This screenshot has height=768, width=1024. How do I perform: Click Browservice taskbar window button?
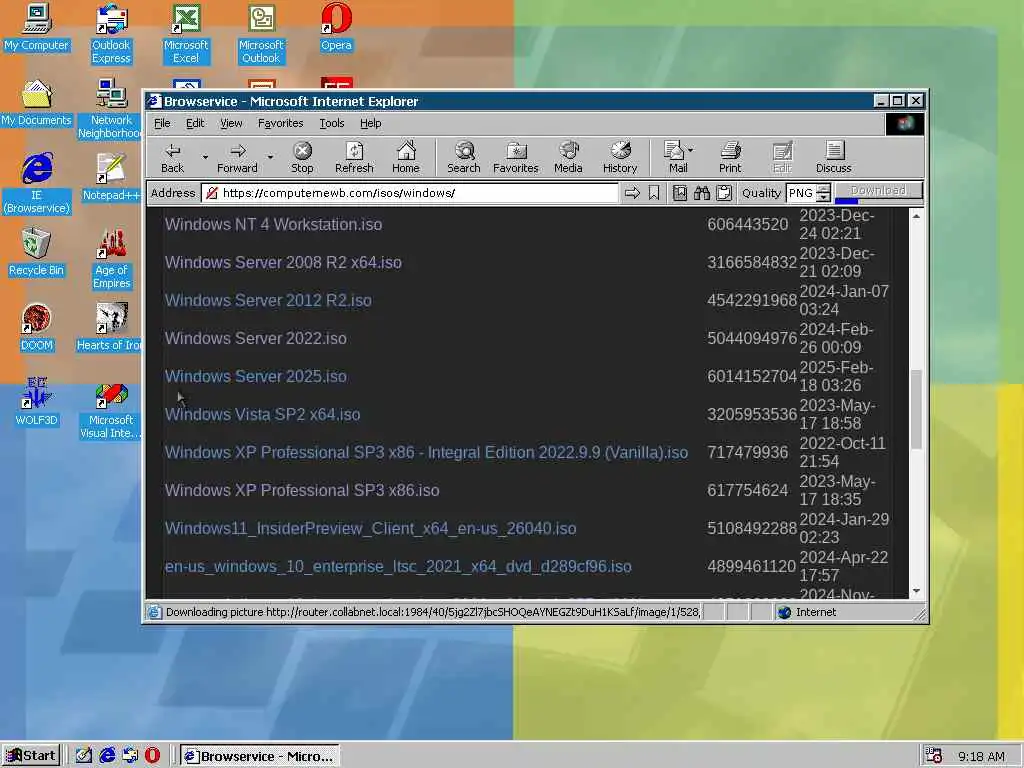pos(260,756)
